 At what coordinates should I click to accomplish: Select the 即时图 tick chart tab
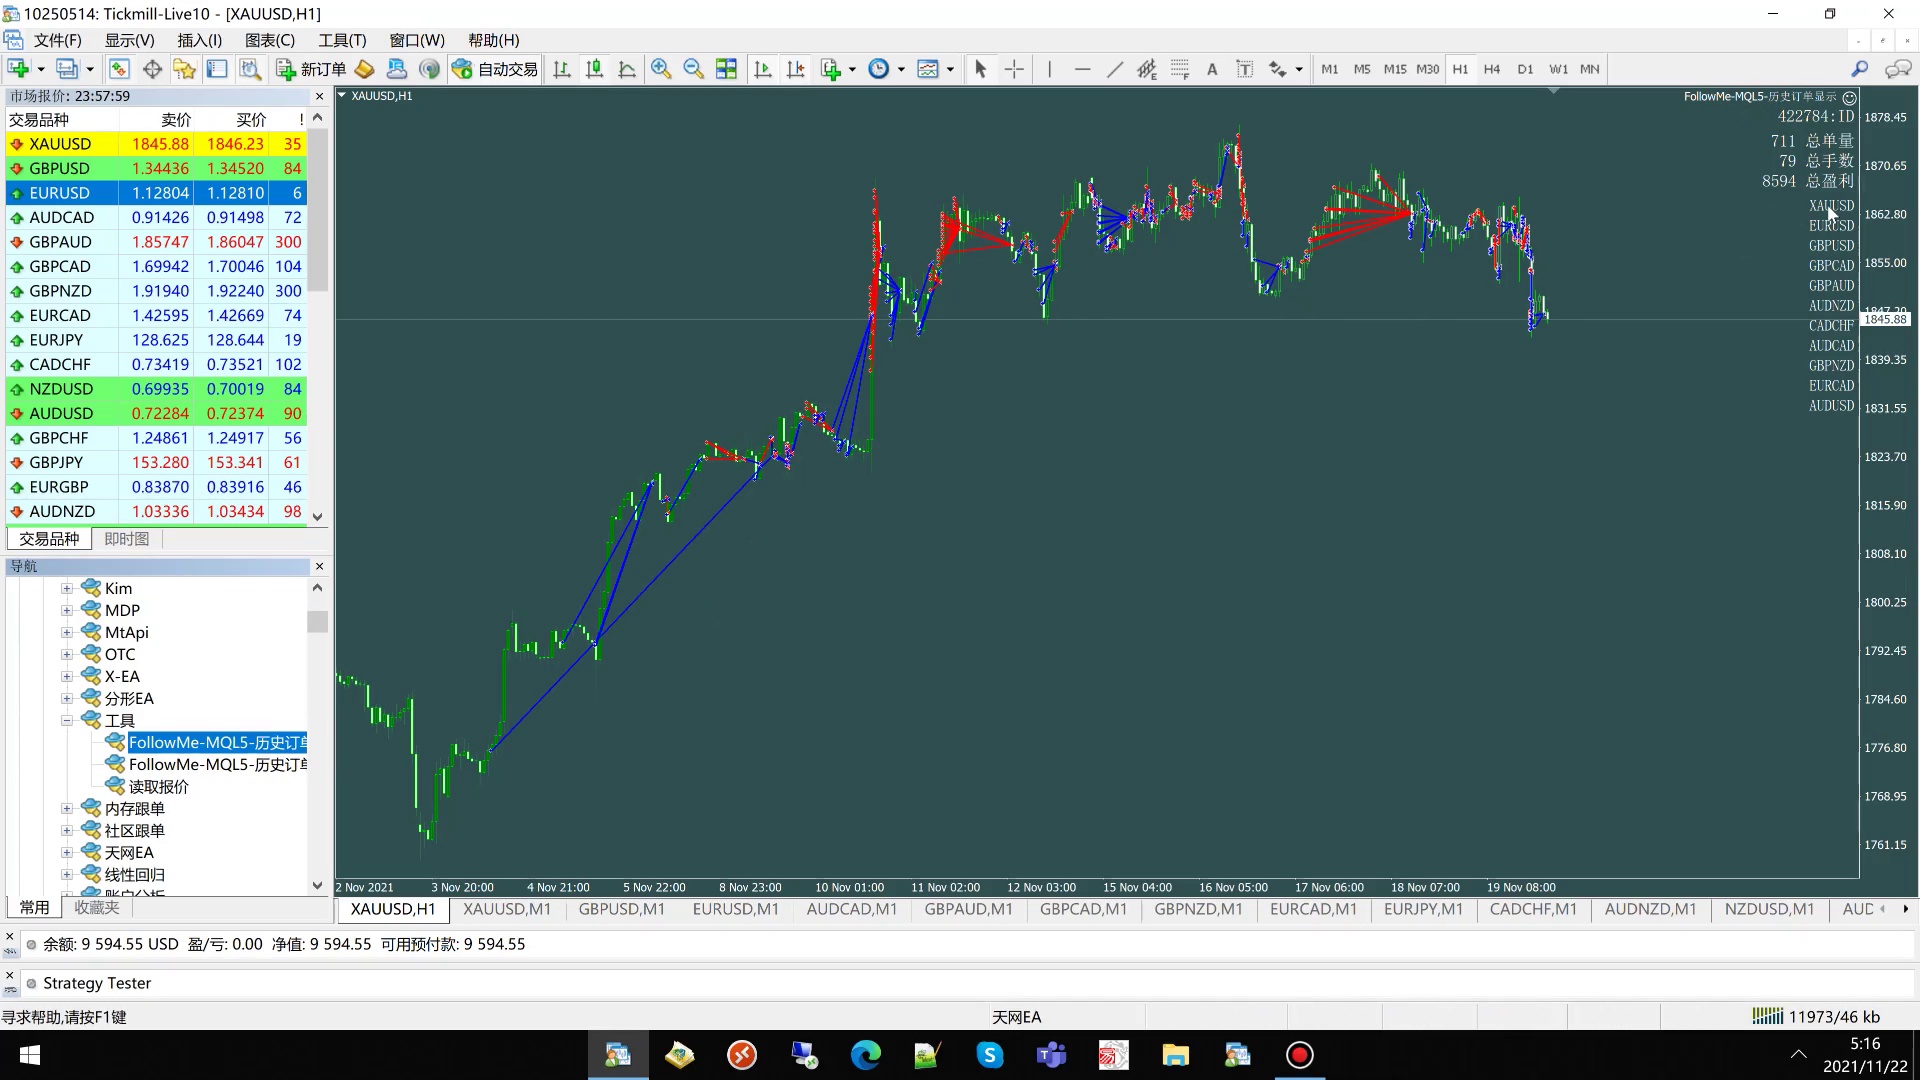[x=126, y=539]
